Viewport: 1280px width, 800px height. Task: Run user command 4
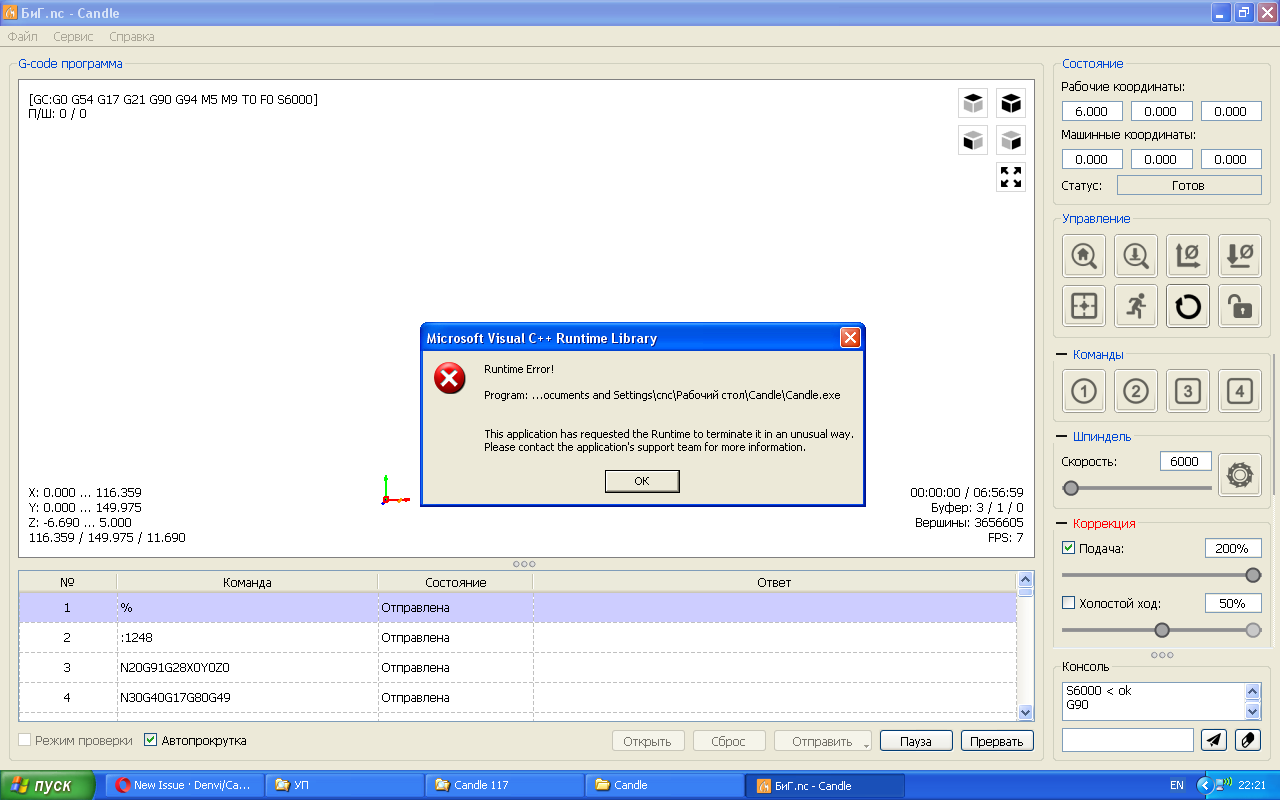pyautogui.click(x=1240, y=391)
